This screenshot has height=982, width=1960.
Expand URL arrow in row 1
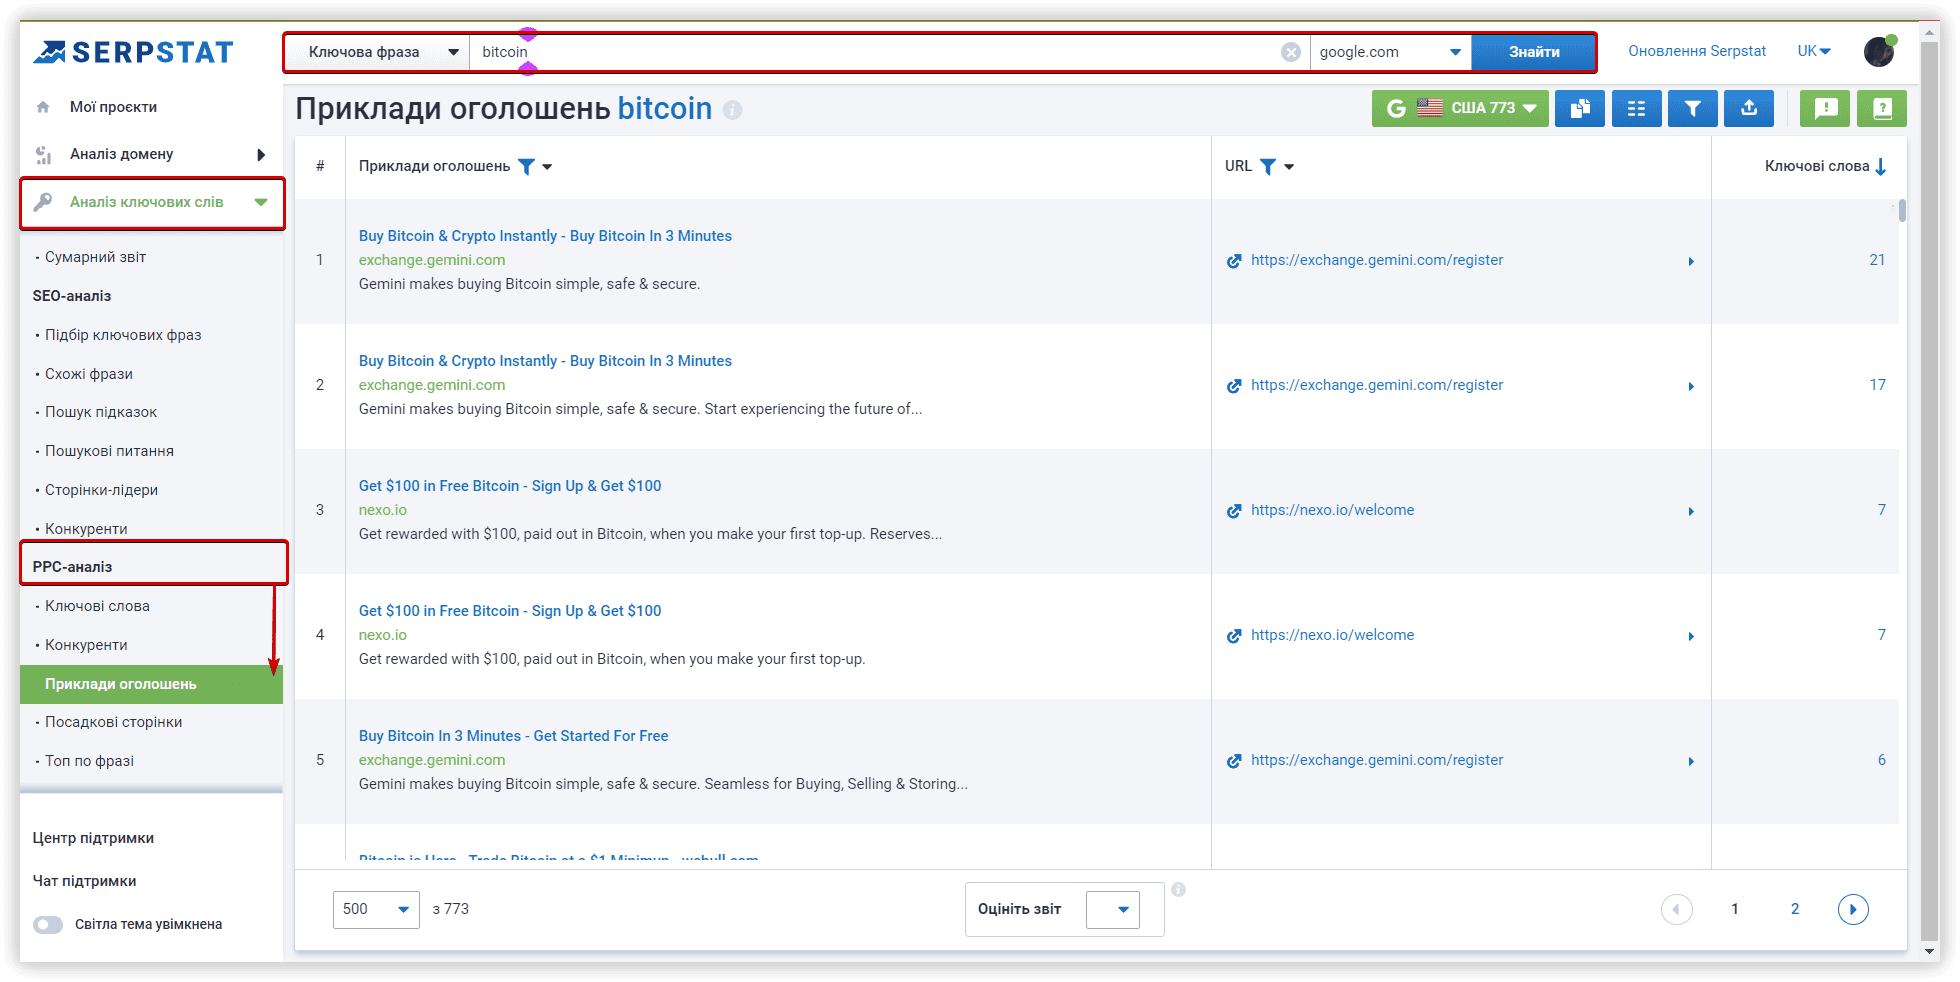[x=1691, y=261]
